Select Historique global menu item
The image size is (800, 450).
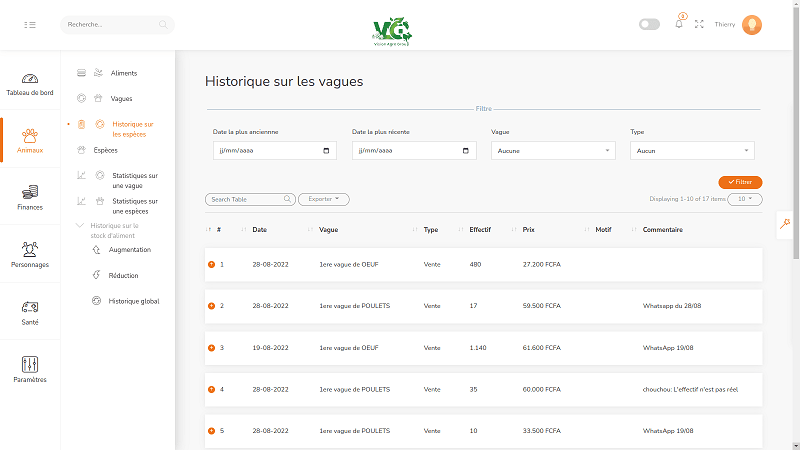pyautogui.click(x=133, y=300)
